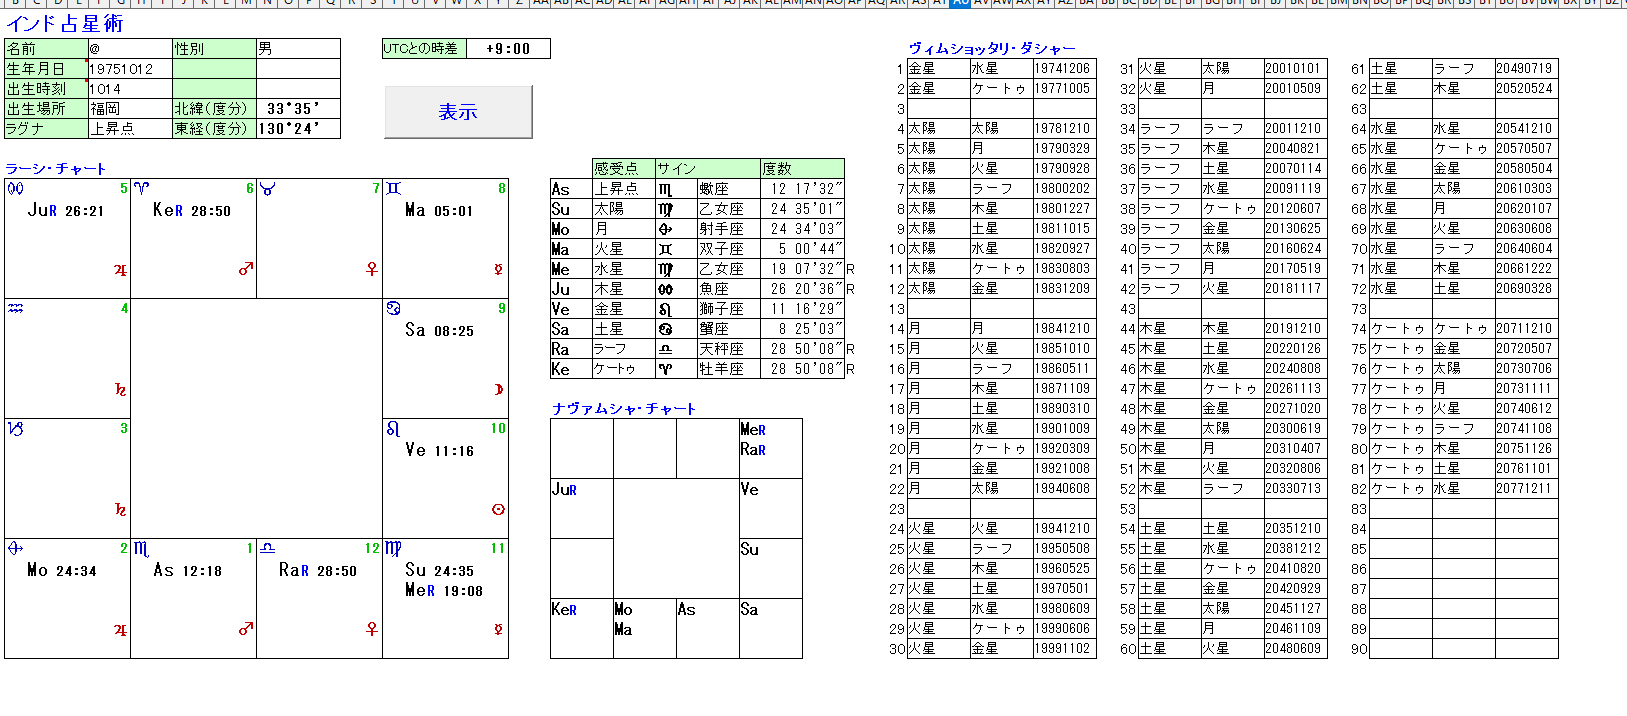Click the Leo glyph in house 10

coord(393,429)
